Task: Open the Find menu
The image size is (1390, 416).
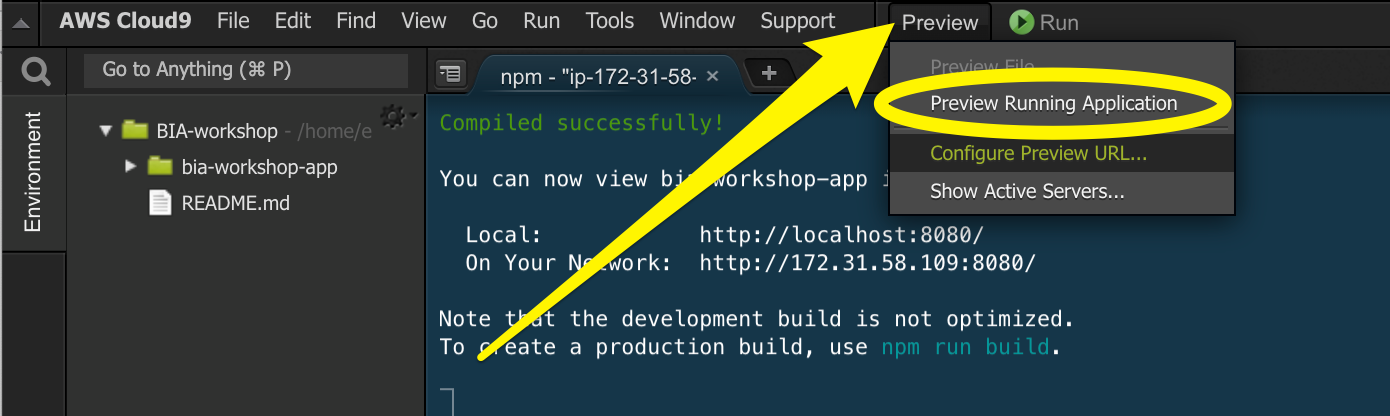Action: point(356,21)
